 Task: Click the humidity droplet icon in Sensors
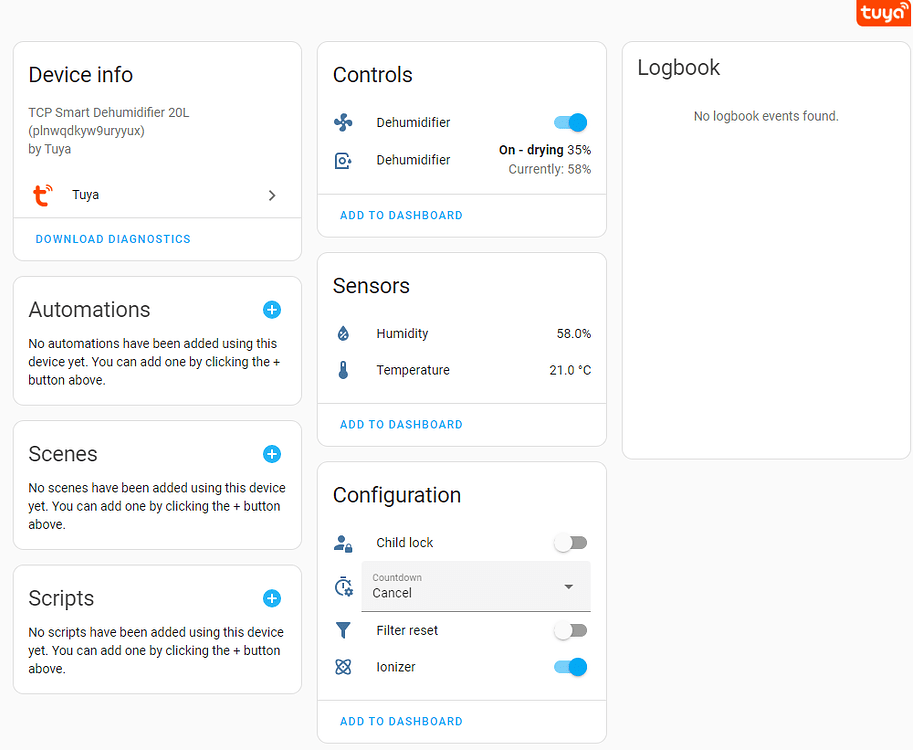[x=343, y=333]
